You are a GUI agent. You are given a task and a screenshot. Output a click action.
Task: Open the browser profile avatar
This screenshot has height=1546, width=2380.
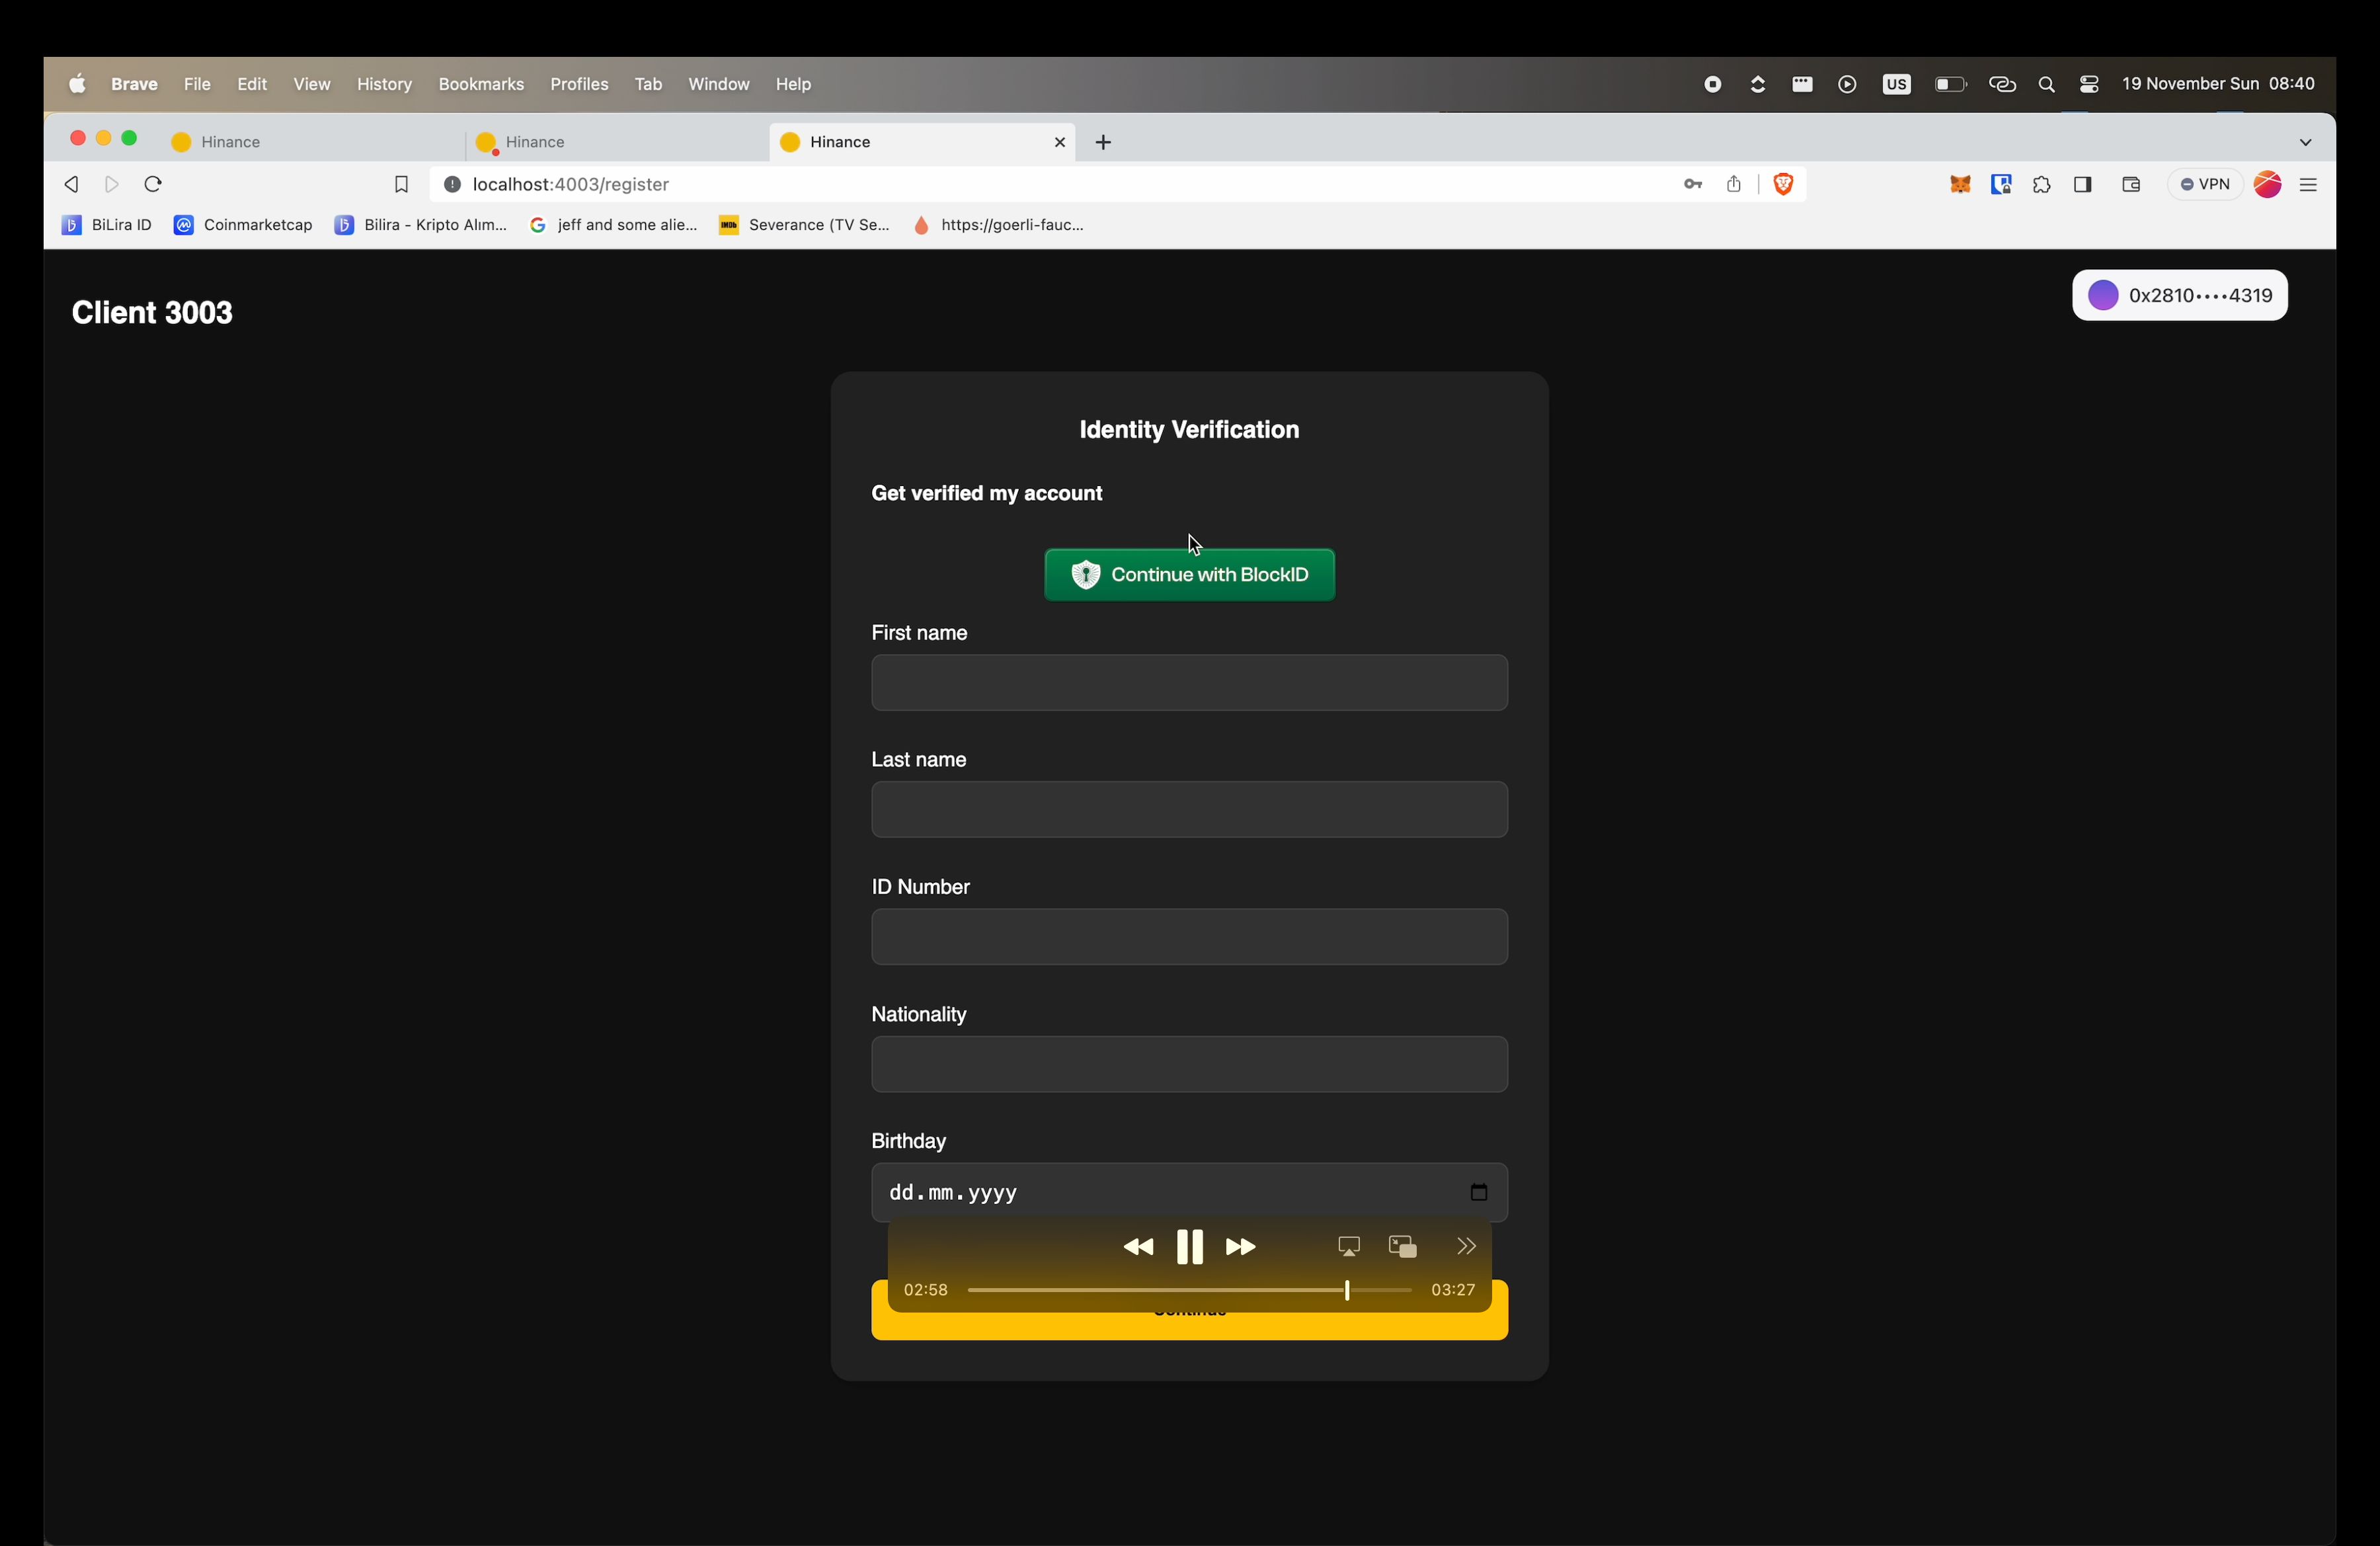(x=2268, y=184)
